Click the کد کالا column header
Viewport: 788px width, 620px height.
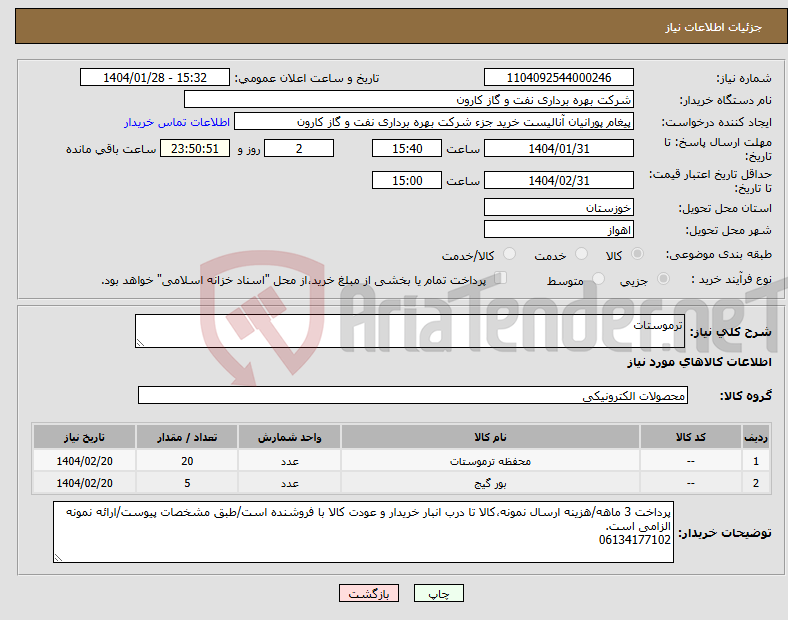[x=691, y=437]
